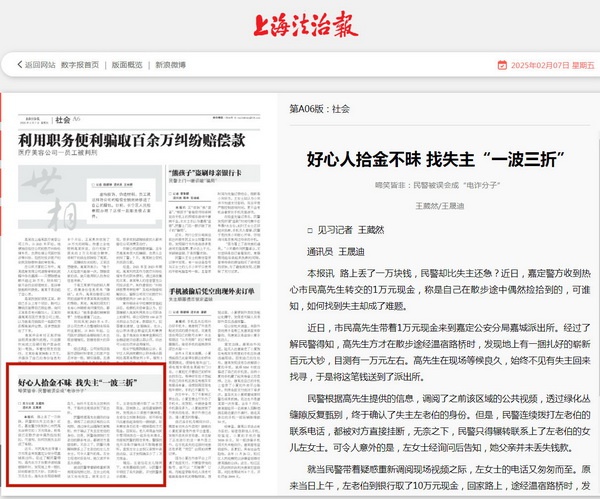
Task: Visit the 新浪微博 link
Action: tap(170, 65)
